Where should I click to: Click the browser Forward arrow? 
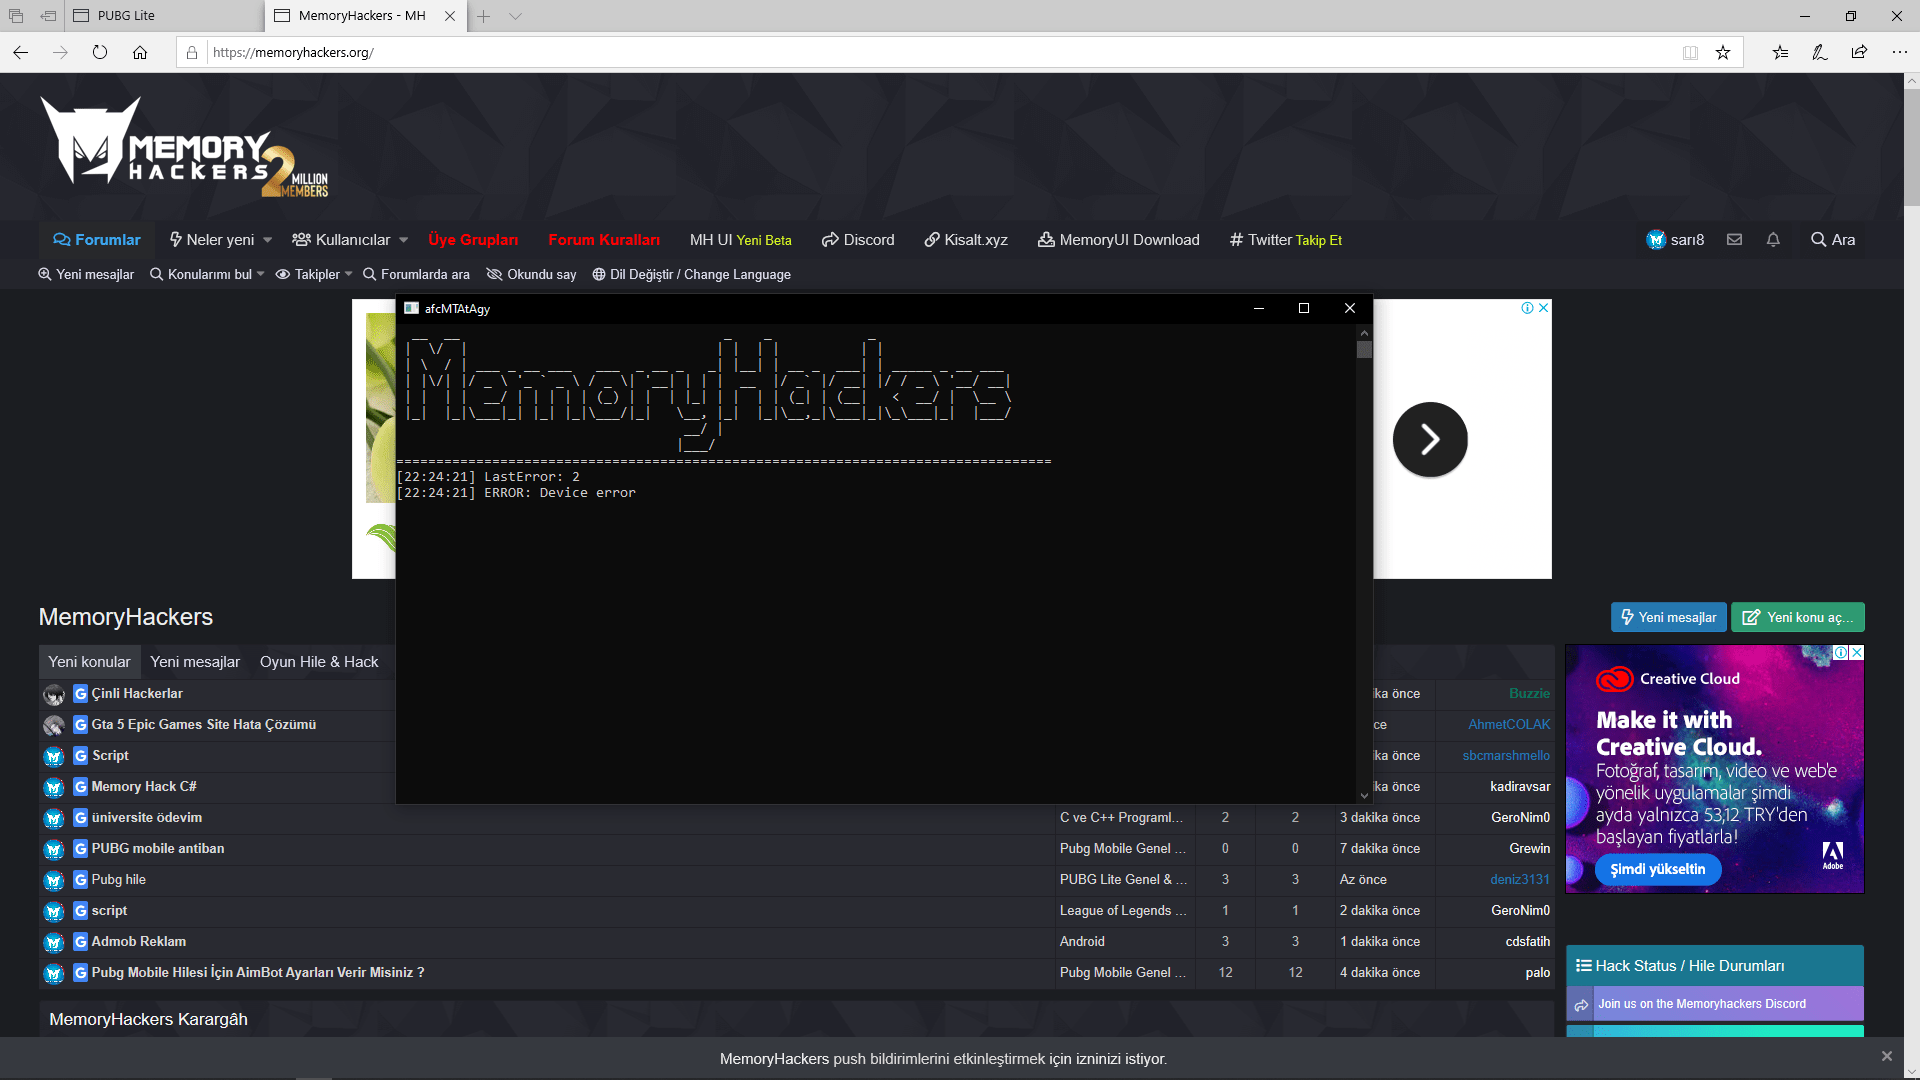(x=60, y=52)
